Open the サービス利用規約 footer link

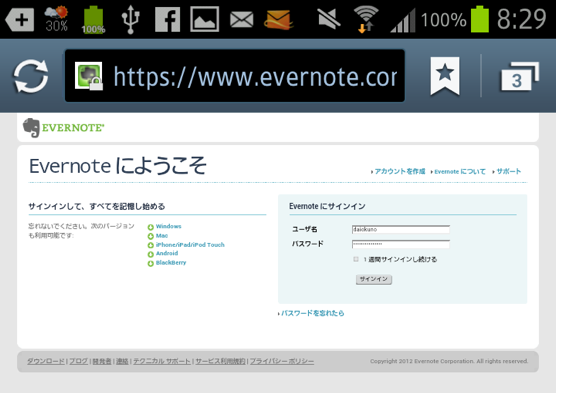pos(220,361)
